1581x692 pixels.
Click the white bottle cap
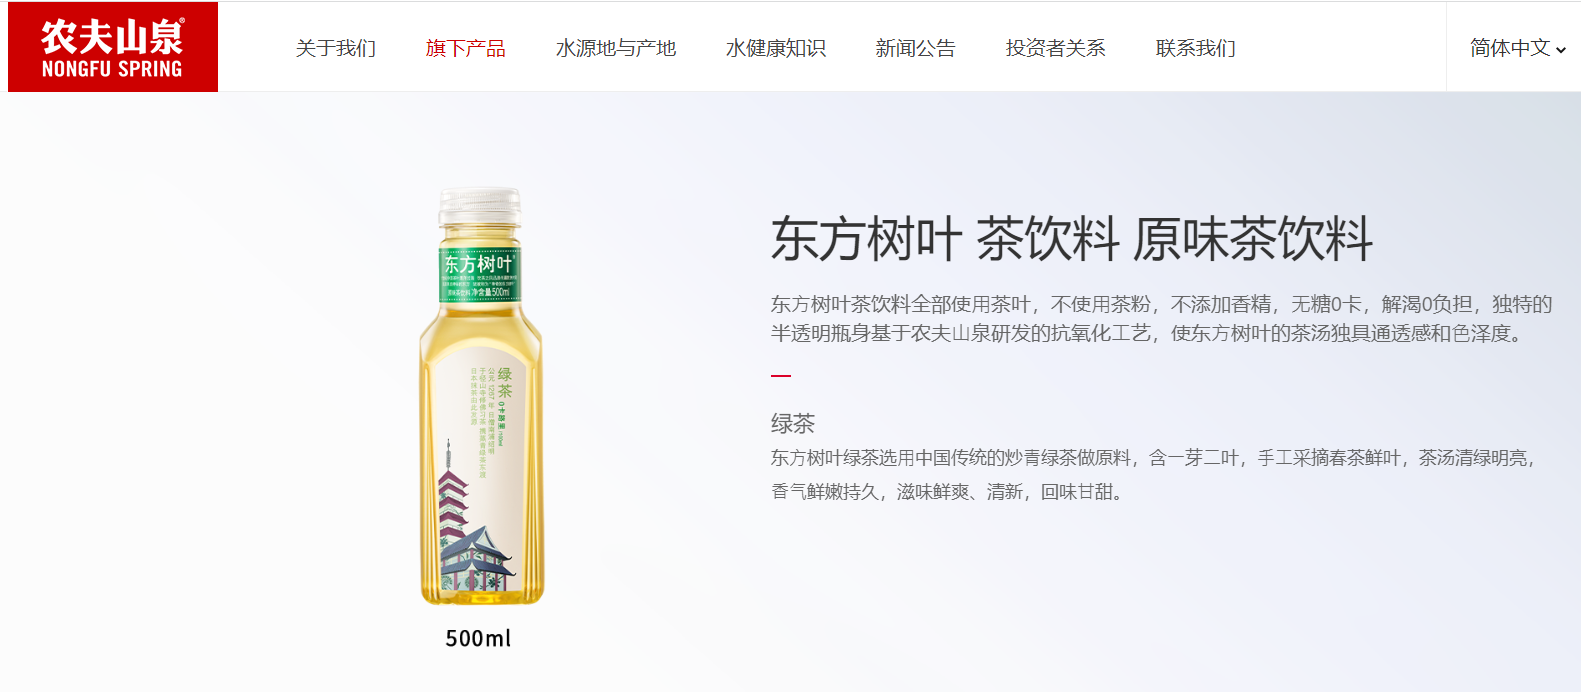[x=481, y=207]
